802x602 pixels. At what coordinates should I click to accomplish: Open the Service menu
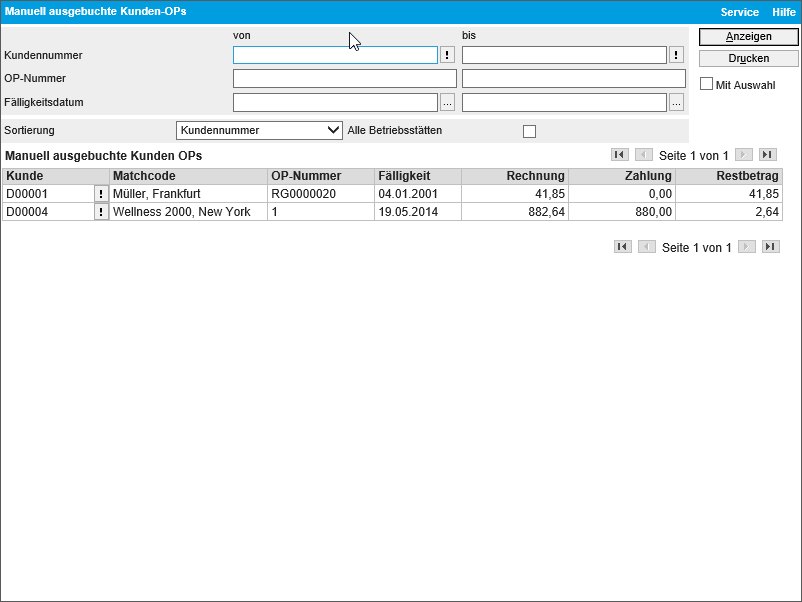(740, 12)
